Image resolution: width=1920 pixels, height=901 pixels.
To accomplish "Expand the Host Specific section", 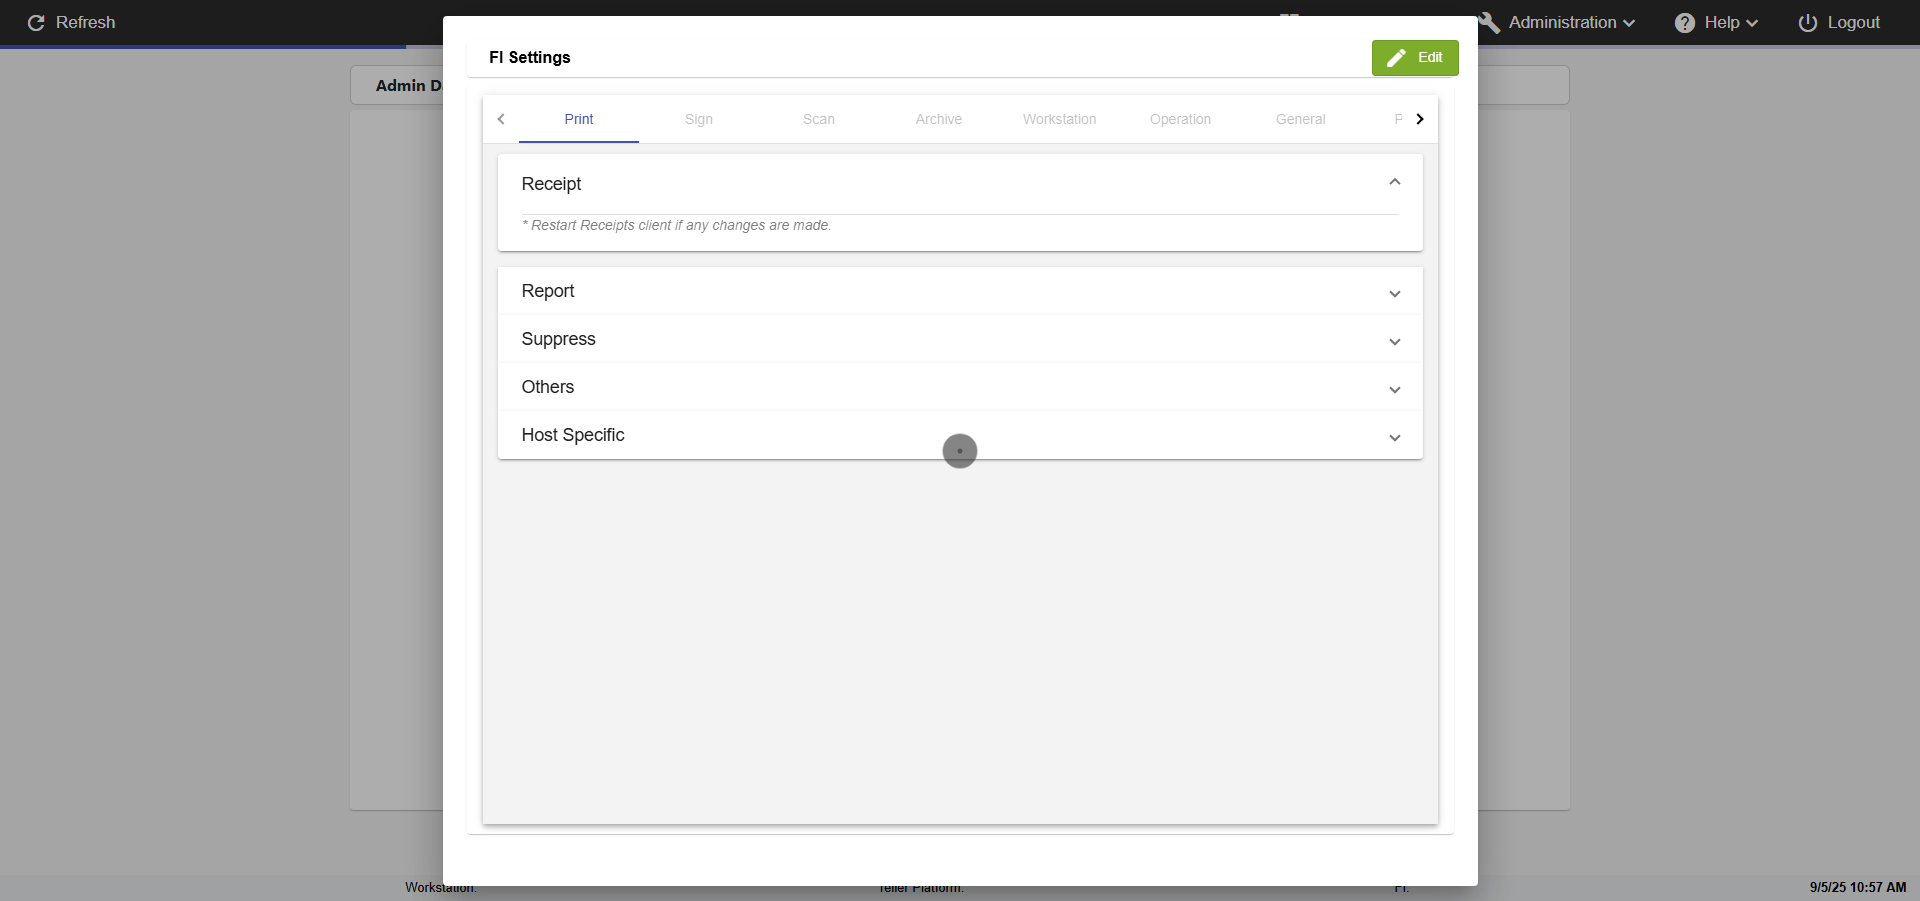I will 1394,437.
